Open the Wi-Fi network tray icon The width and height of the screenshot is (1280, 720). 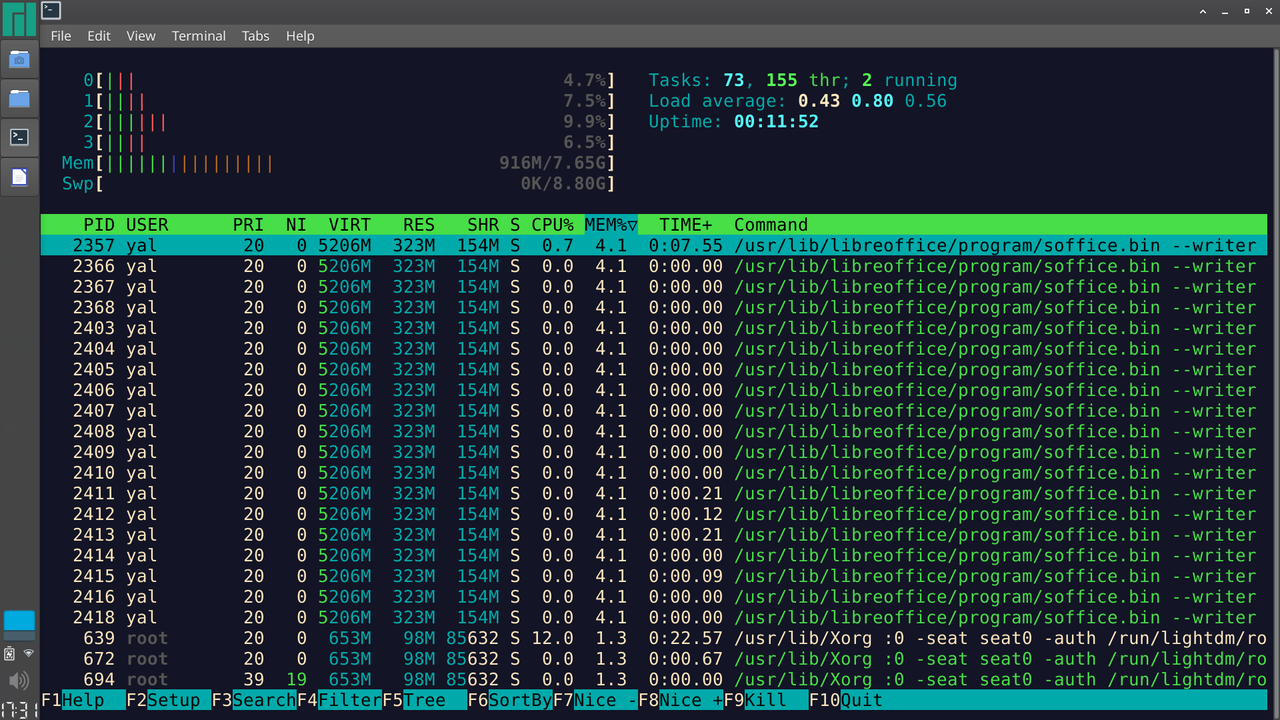tap(29, 653)
